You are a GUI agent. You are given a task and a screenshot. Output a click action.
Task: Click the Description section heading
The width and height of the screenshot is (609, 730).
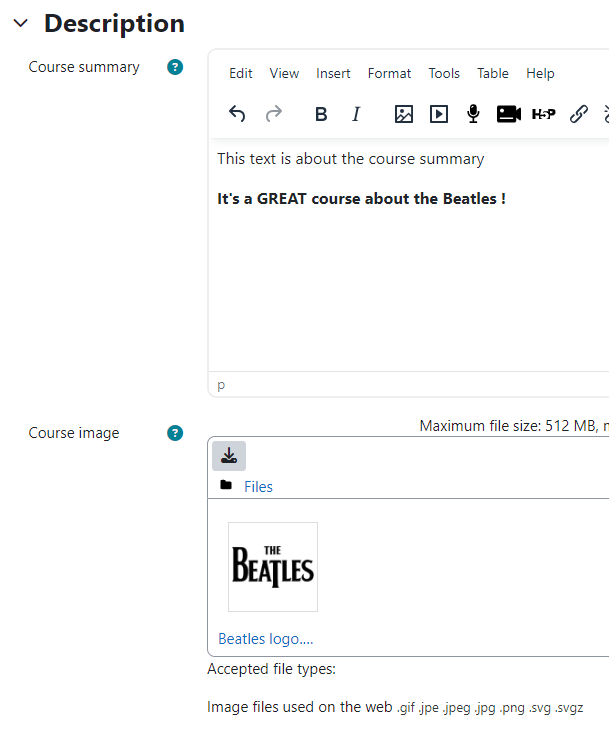point(115,23)
